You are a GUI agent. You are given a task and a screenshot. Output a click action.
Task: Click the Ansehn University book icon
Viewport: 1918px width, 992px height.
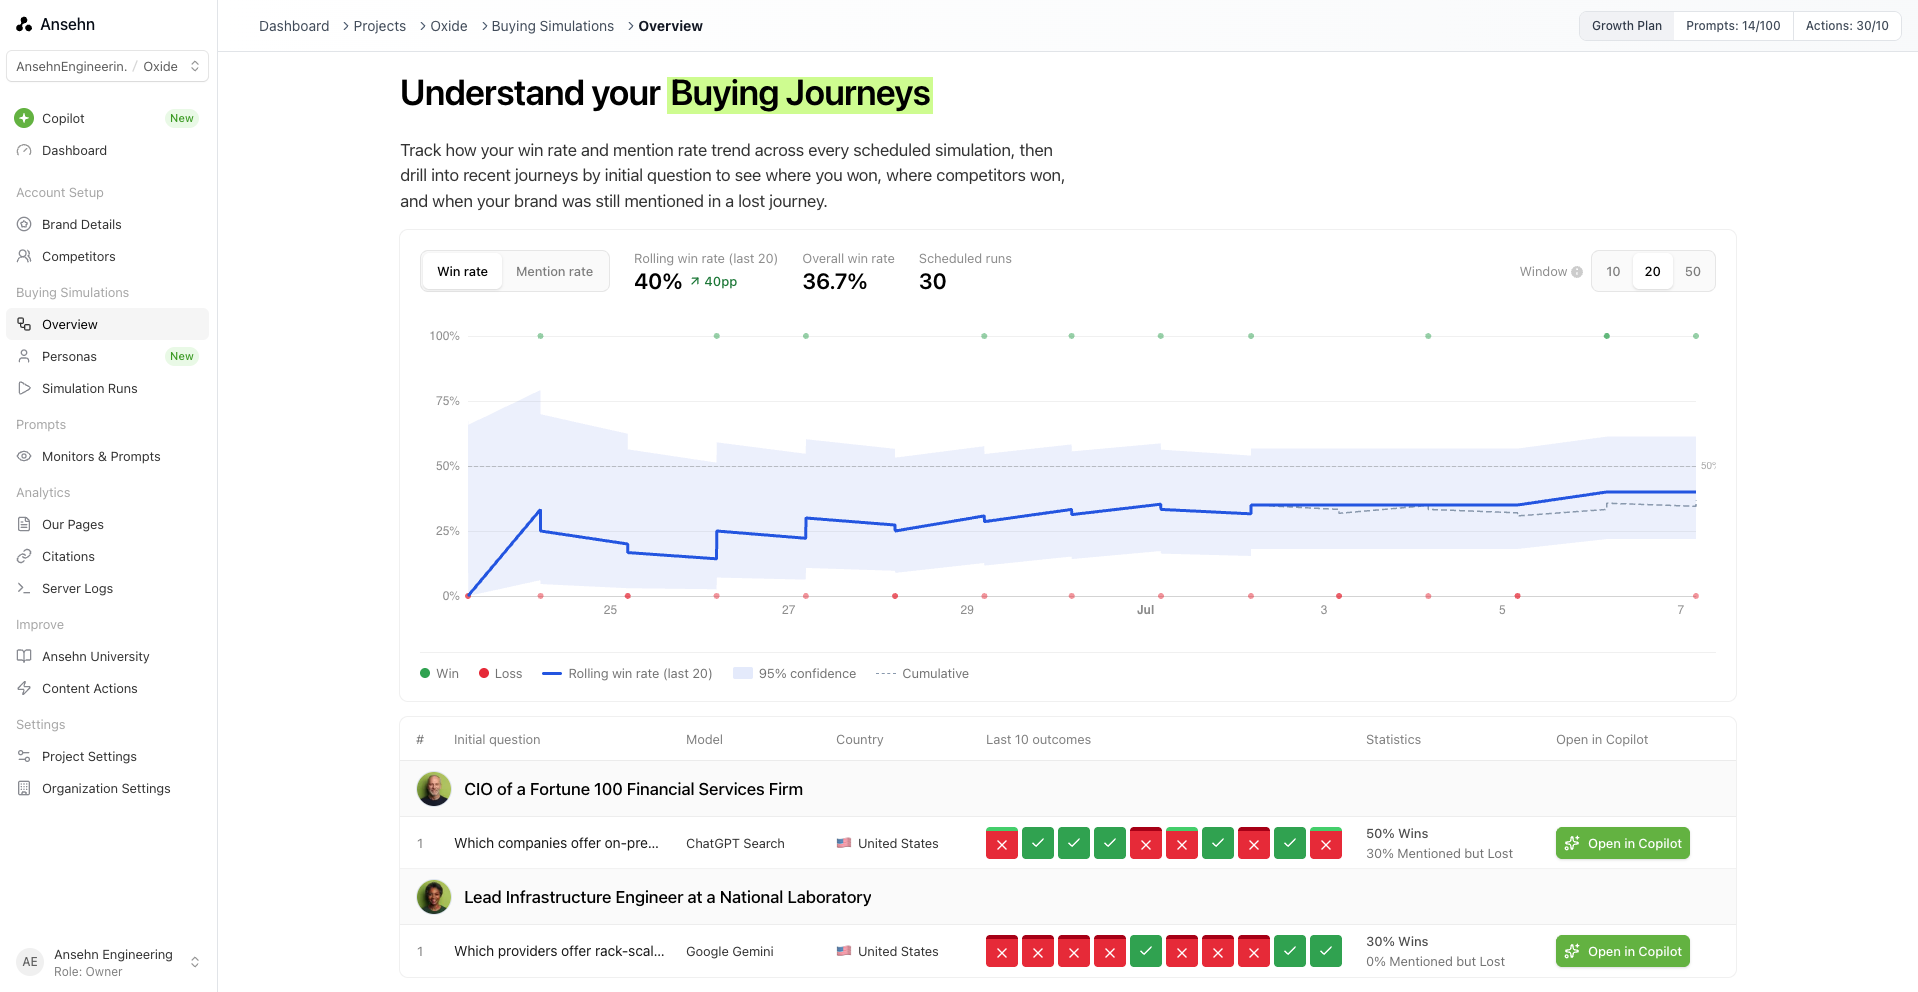click(24, 656)
